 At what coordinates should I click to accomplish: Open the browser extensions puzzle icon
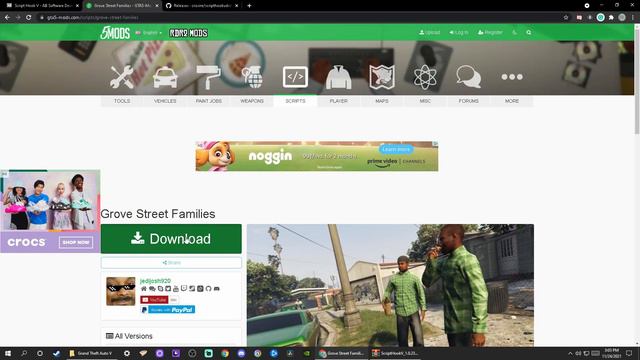[x=611, y=18]
